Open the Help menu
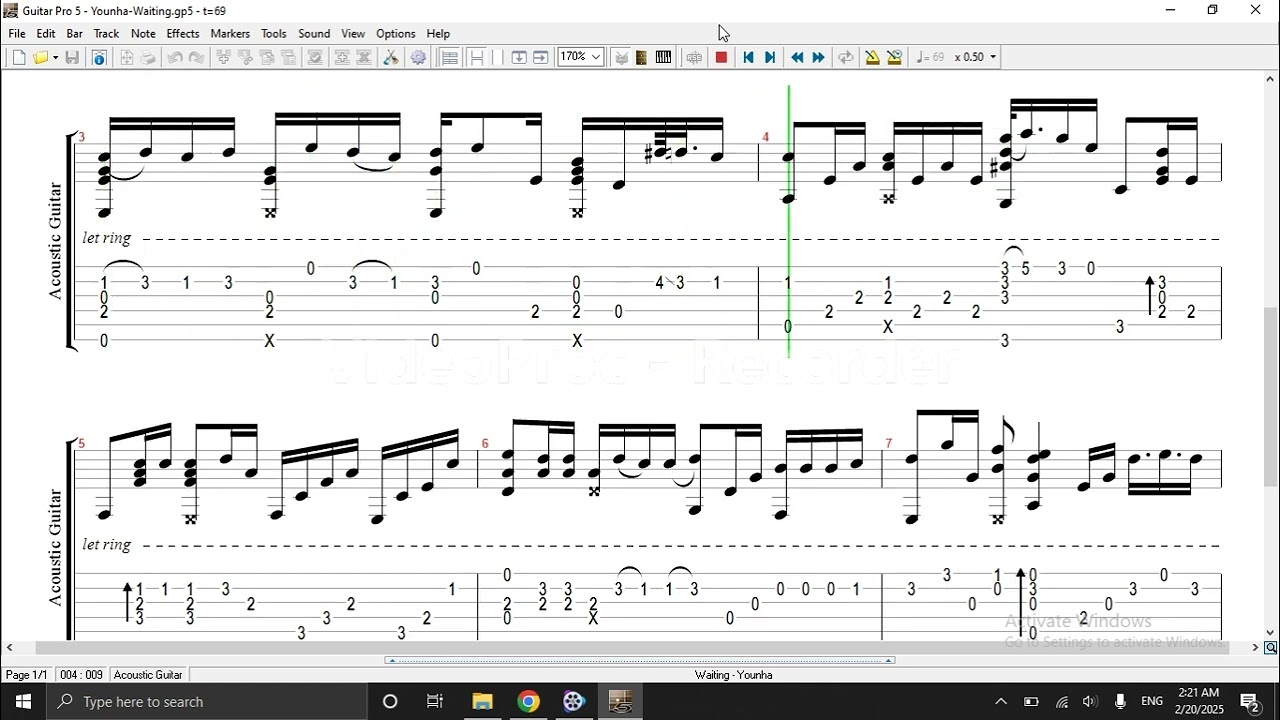Image resolution: width=1280 pixels, height=720 pixels. pyautogui.click(x=438, y=34)
